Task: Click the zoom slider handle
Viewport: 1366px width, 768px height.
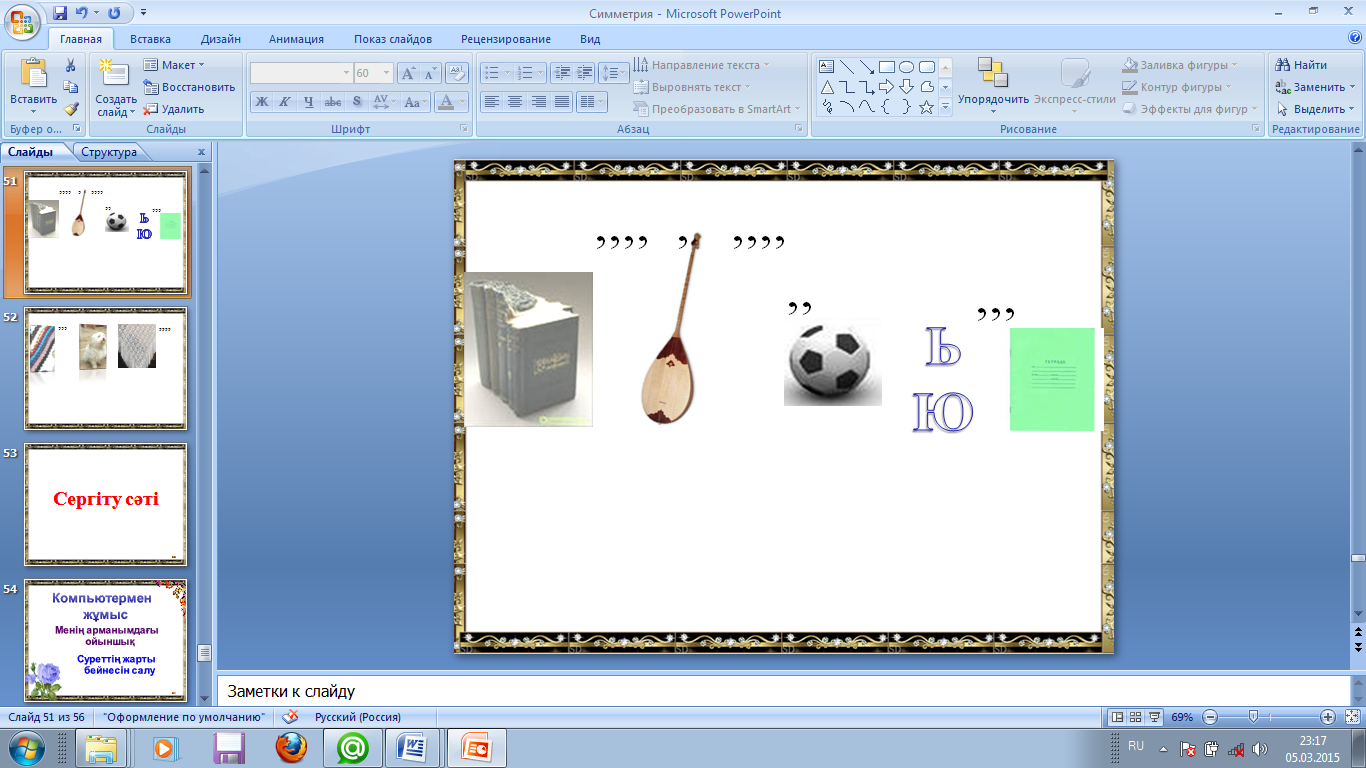Action: 1253,717
